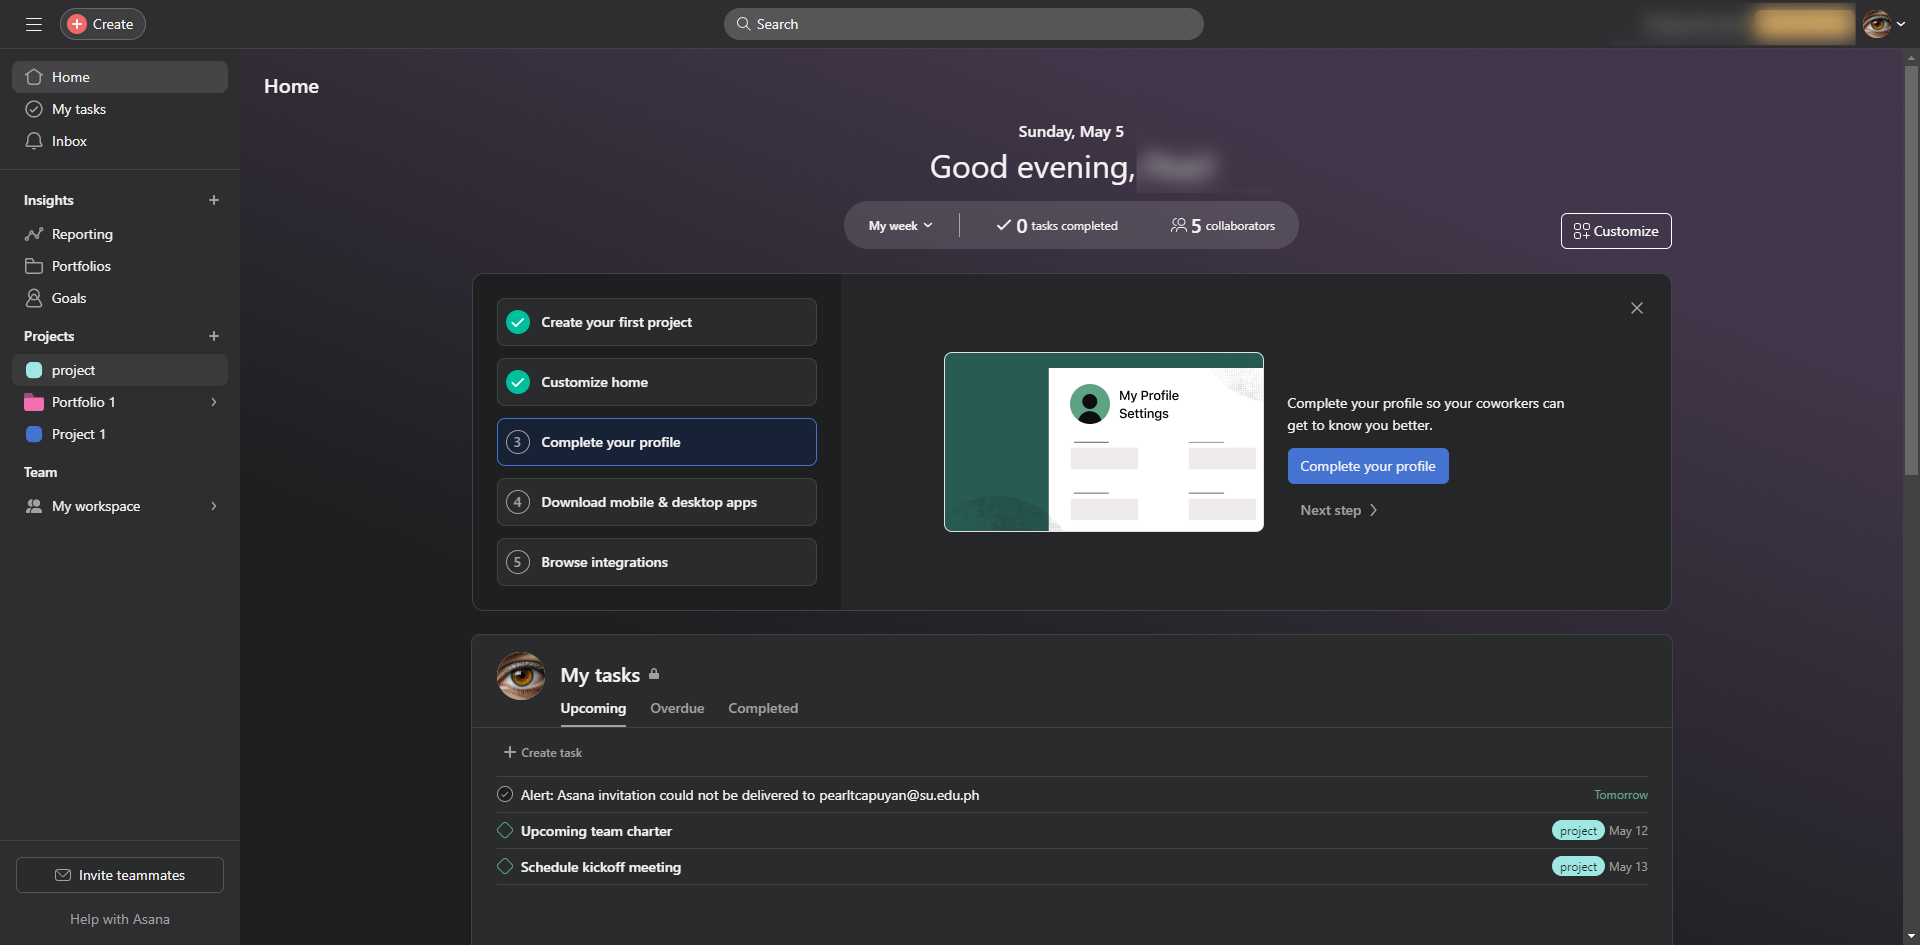Click the red plus Create icon
This screenshot has height=945, width=1920.
point(77,24)
